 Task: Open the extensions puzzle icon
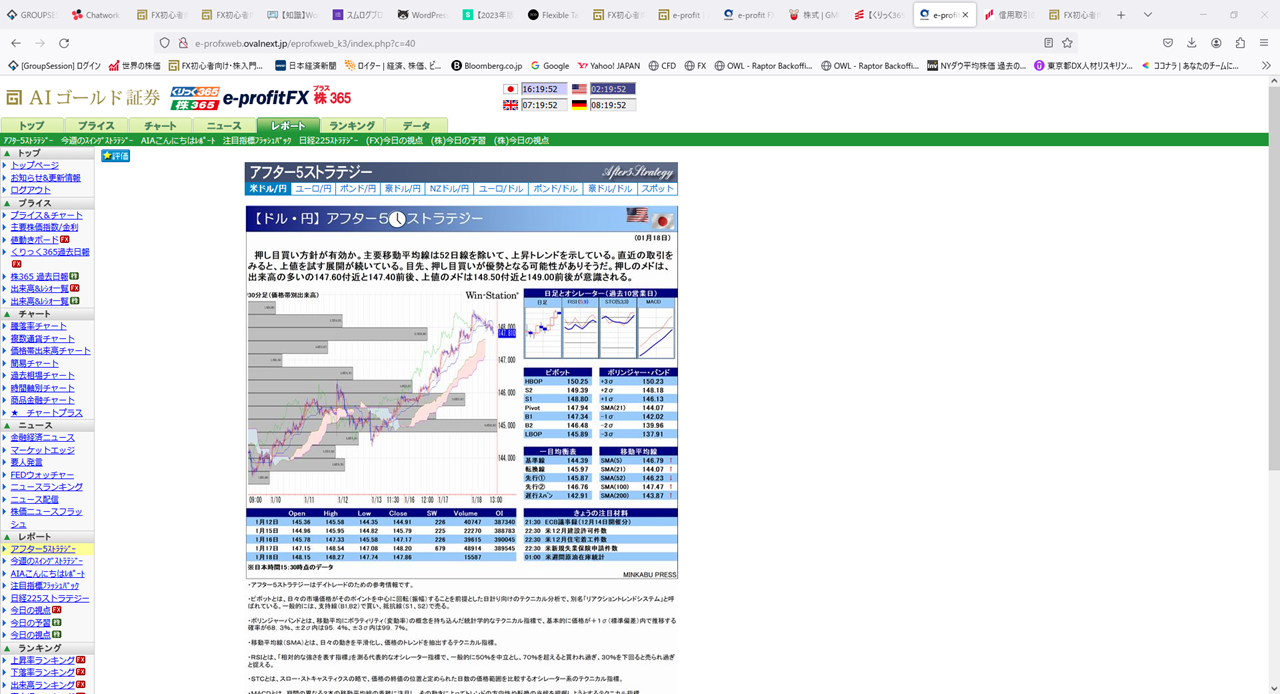point(1240,43)
